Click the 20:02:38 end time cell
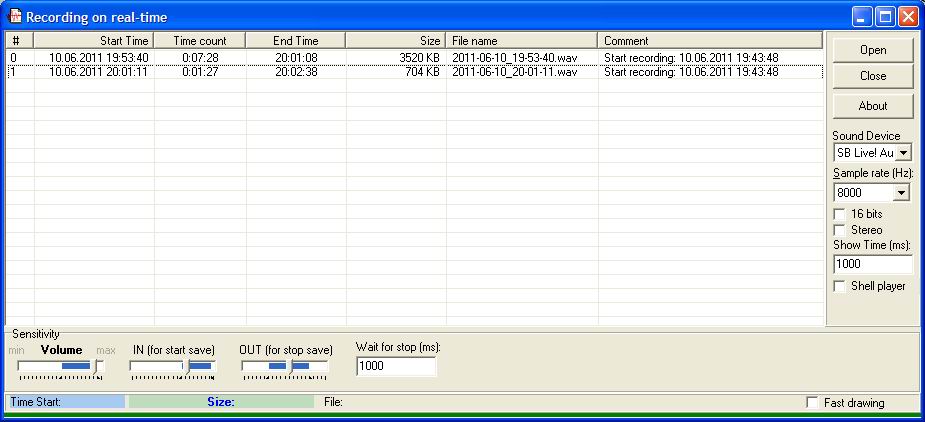The image size is (925, 422). click(296, 72)
